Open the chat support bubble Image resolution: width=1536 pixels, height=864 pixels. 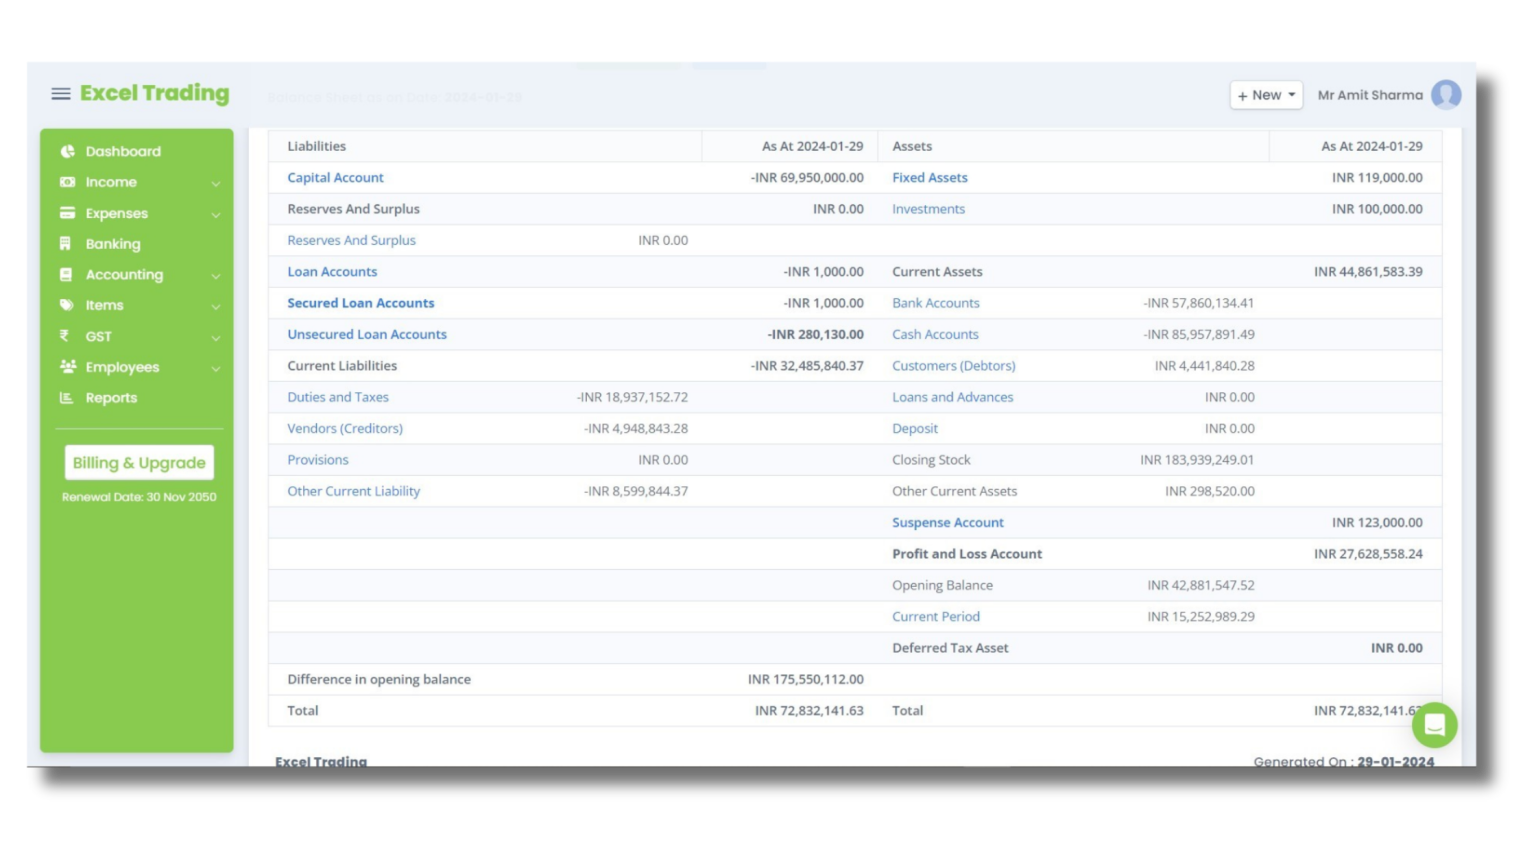pyautogui.click(x=1435, y=724)
